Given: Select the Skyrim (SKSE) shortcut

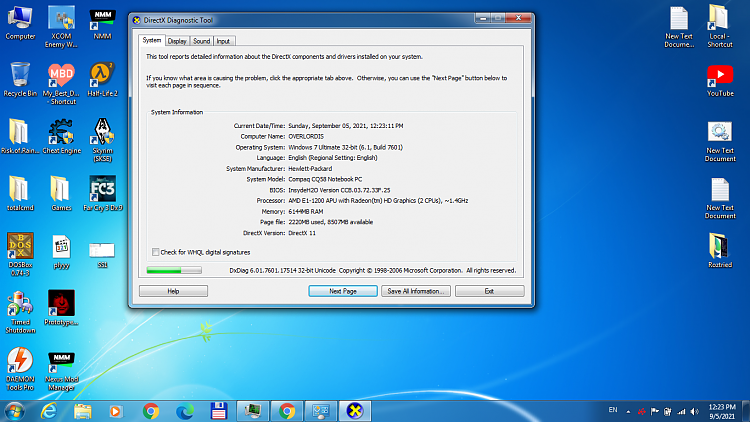Looking at the screenshot, I should tap(102, 140).
